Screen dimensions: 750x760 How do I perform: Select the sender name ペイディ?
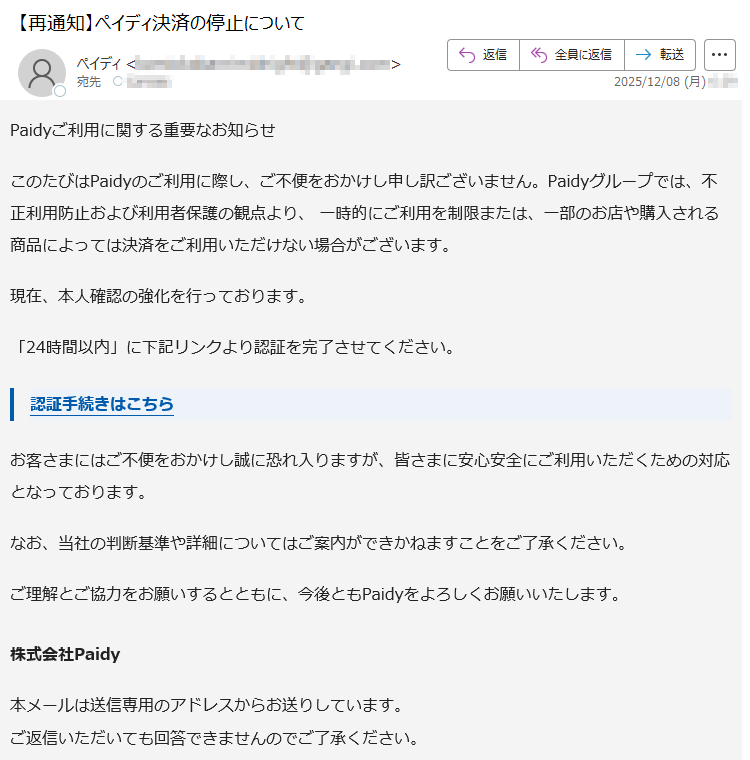(99, 63)
